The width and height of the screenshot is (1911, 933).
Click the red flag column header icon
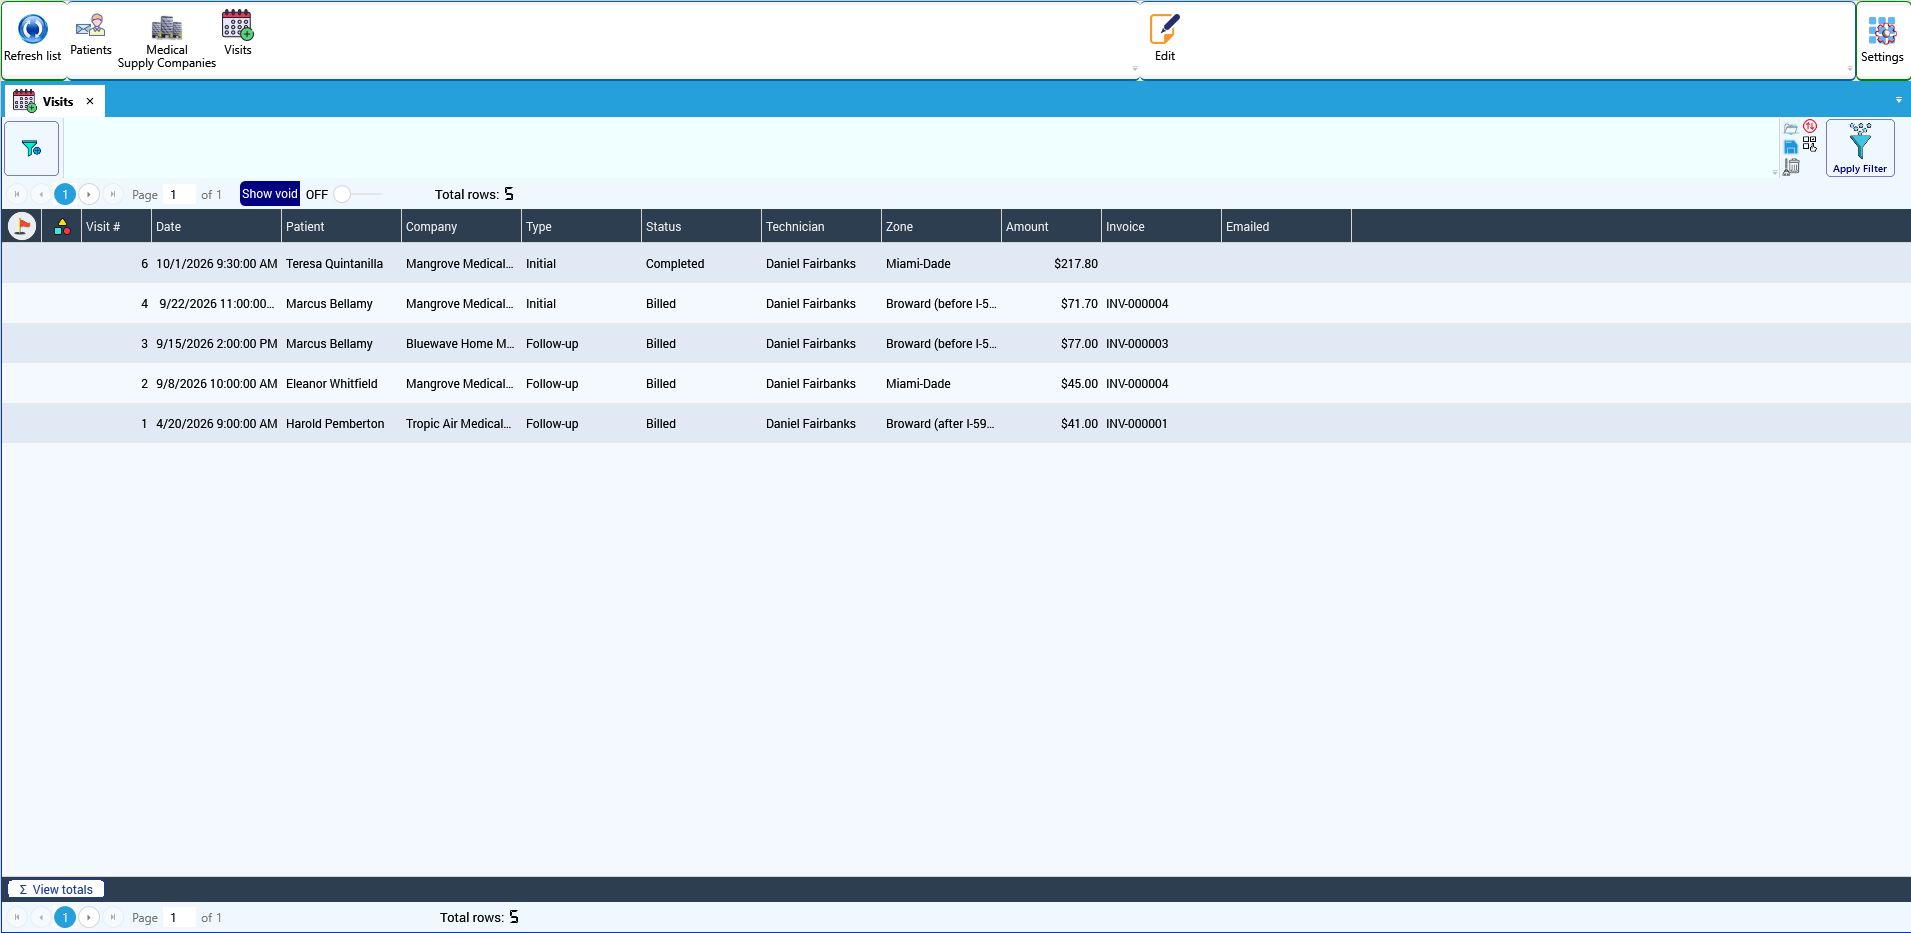22,226
